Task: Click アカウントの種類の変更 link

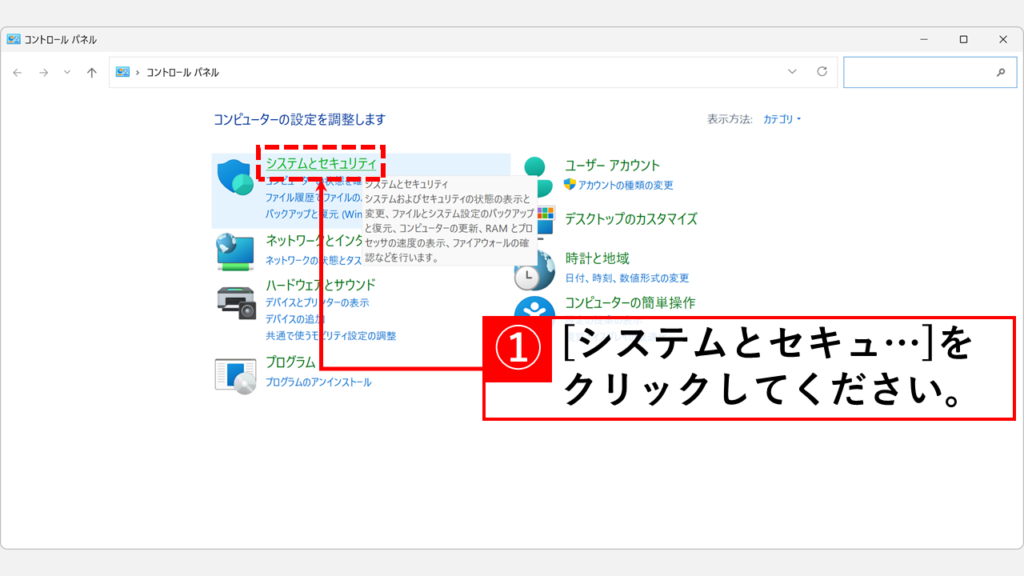Action: (x=625, y=185)
